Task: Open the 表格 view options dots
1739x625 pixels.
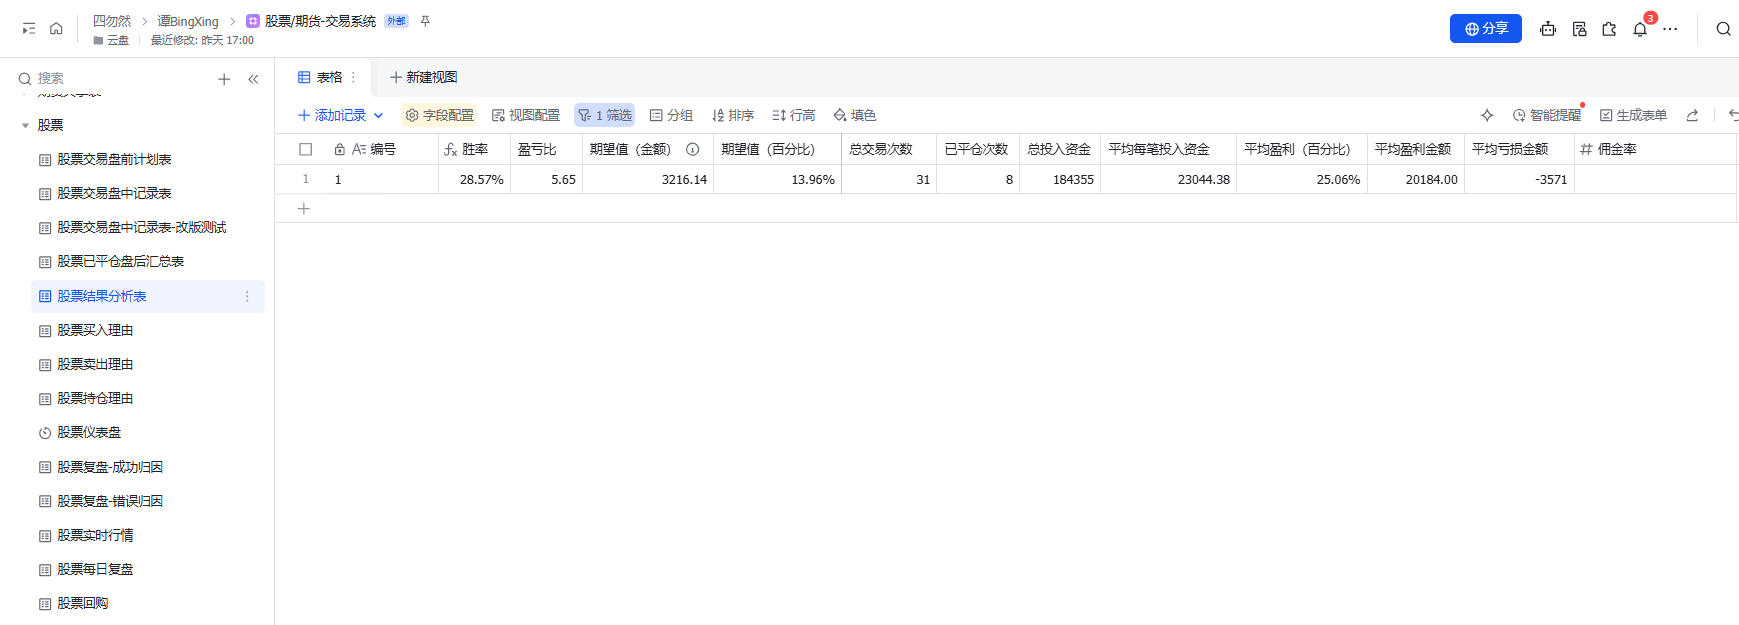Action: (353, 77)
